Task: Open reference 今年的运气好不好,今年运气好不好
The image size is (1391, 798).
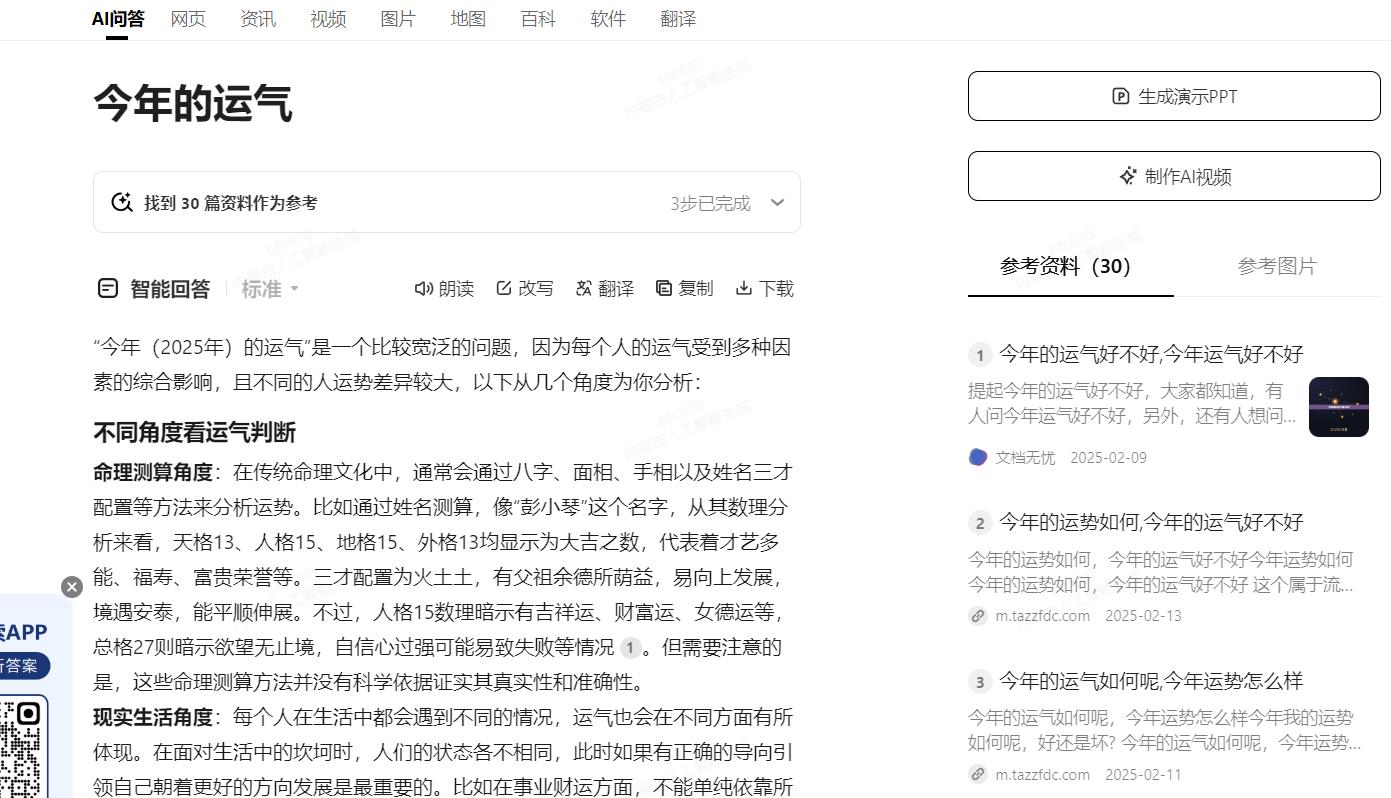Action: pos(1151,354)
